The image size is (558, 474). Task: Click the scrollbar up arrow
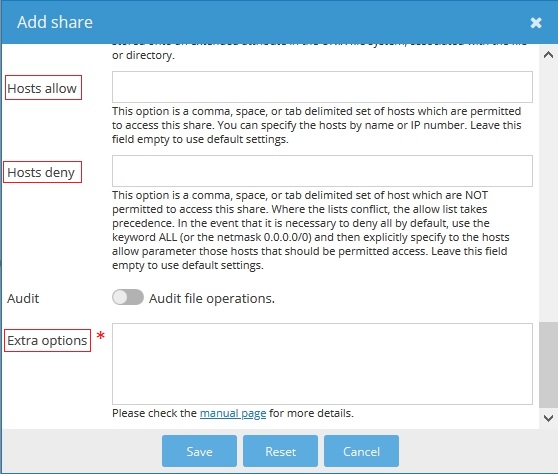[x=548, y=55]
